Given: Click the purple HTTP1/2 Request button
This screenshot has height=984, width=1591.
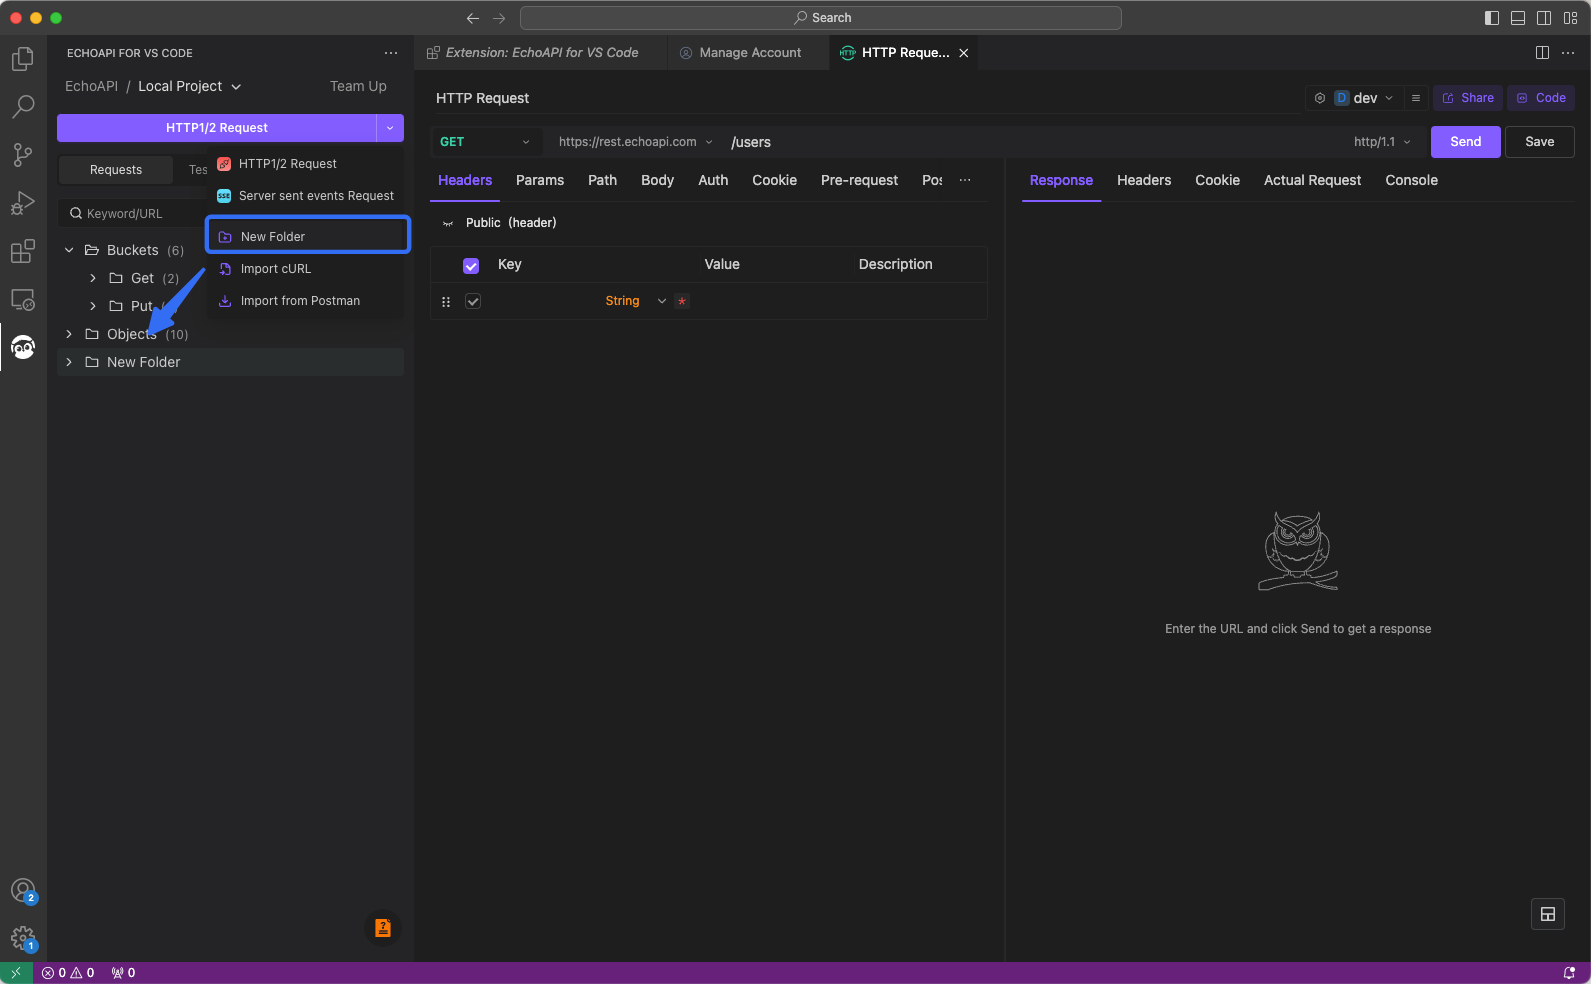Looking at the screenshot, I should pos(216,128).
